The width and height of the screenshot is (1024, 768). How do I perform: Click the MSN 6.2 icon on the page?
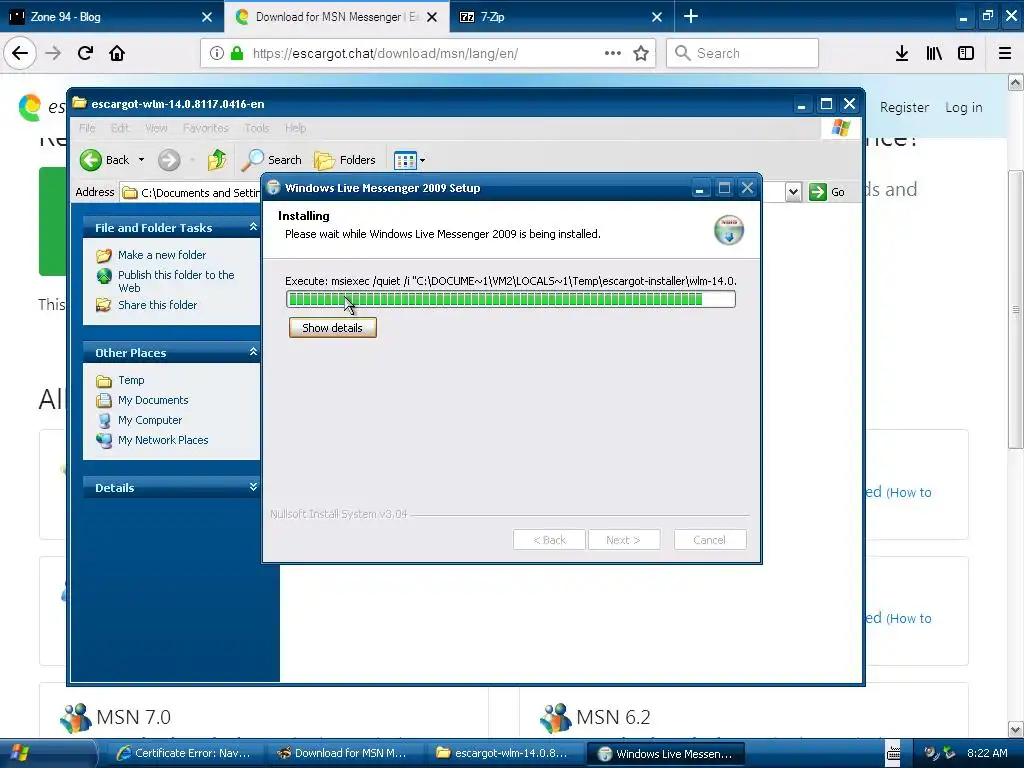click(x=556, y=717)
